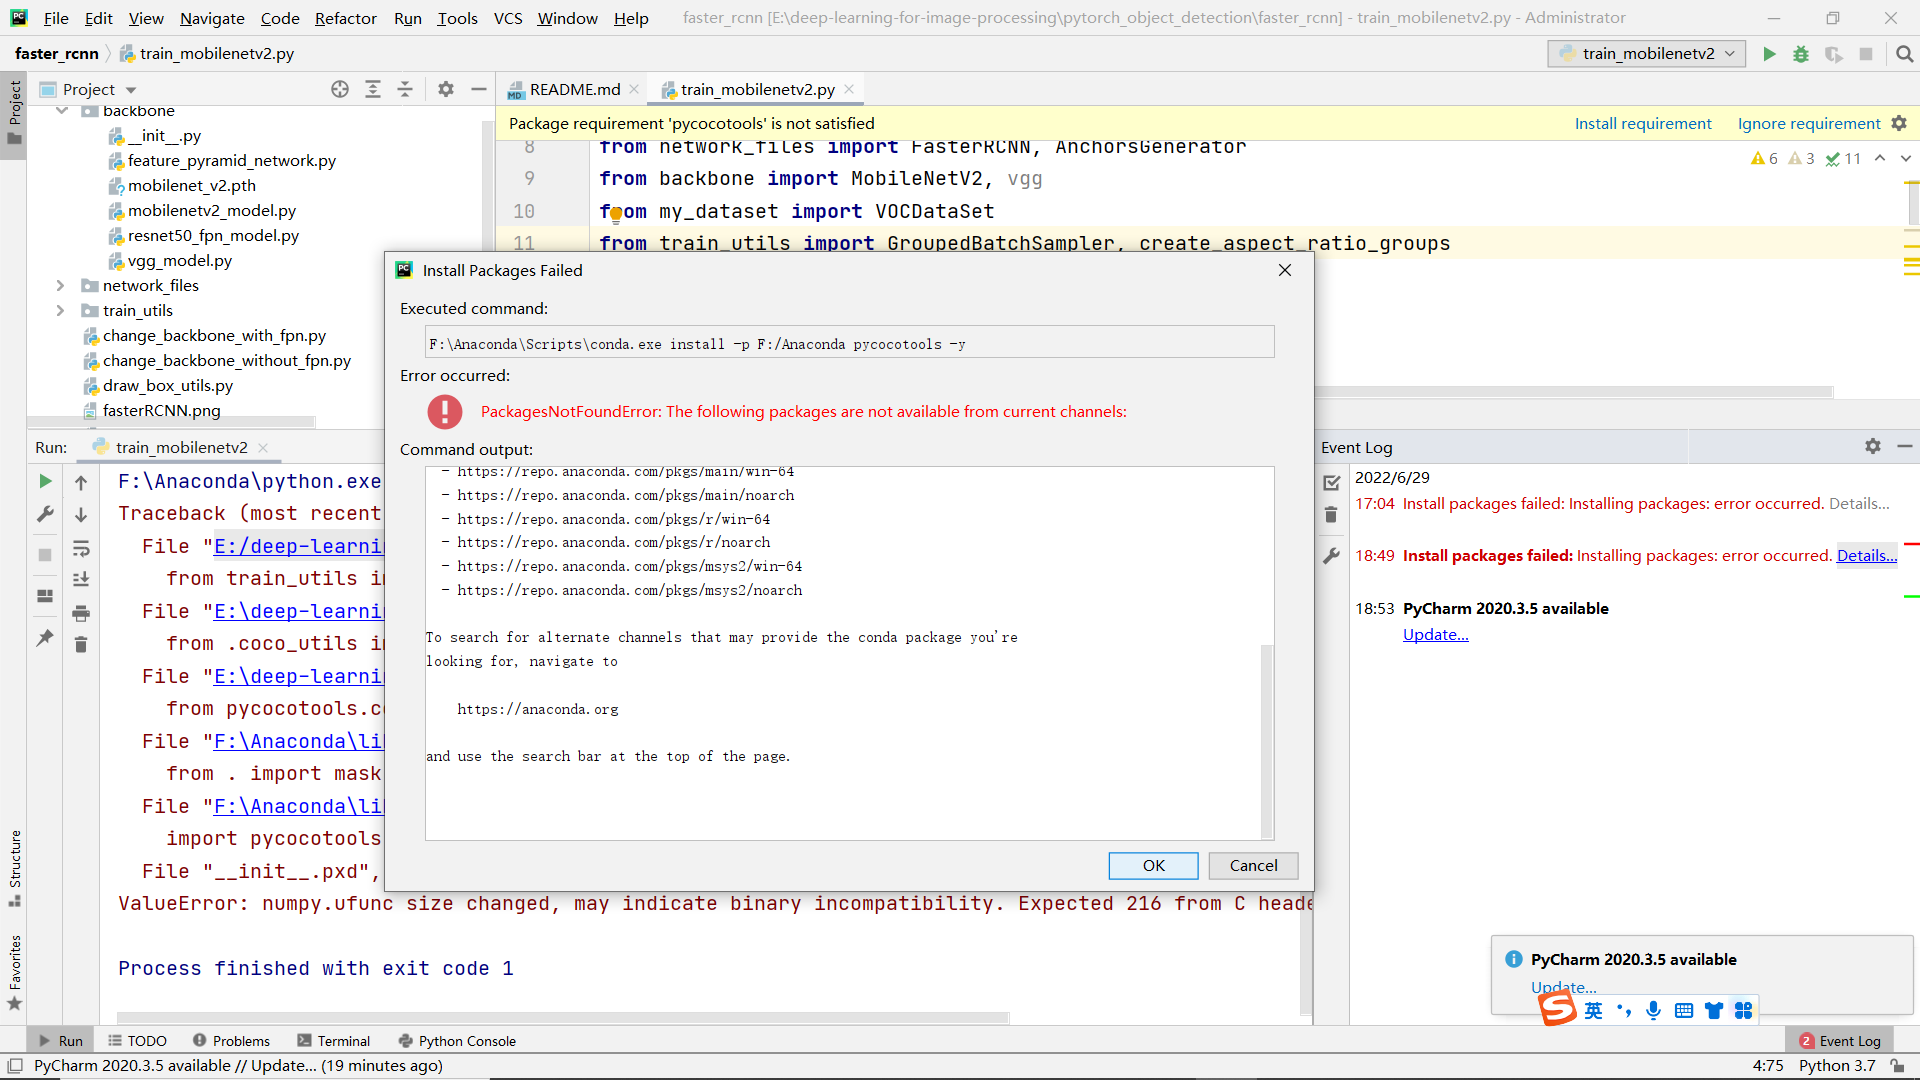The height and width of the screenshot is (1080, 1920).
Task: Start Debug session using bug icon
Action: pyautogui.click(x=1801, y=54)
